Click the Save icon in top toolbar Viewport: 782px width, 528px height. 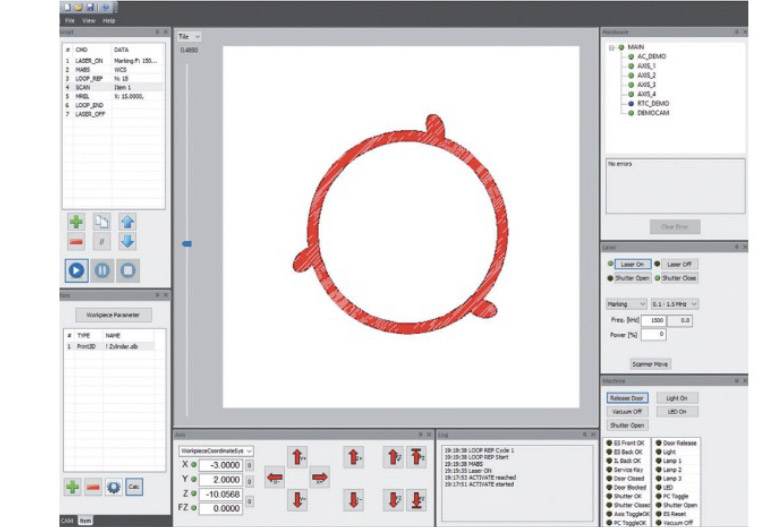coord(92,6)
